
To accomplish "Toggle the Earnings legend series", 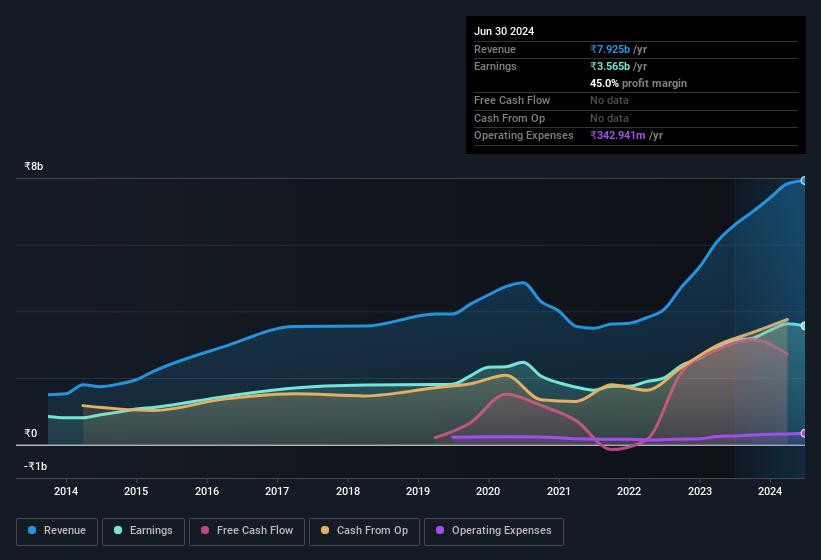I will (143, 531).
